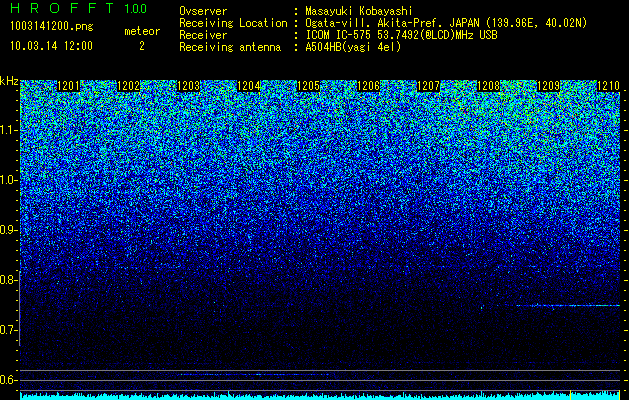This screenshot has width=629, height=400.
Task: Click the meteor label in the header
Action: [142, 31]
